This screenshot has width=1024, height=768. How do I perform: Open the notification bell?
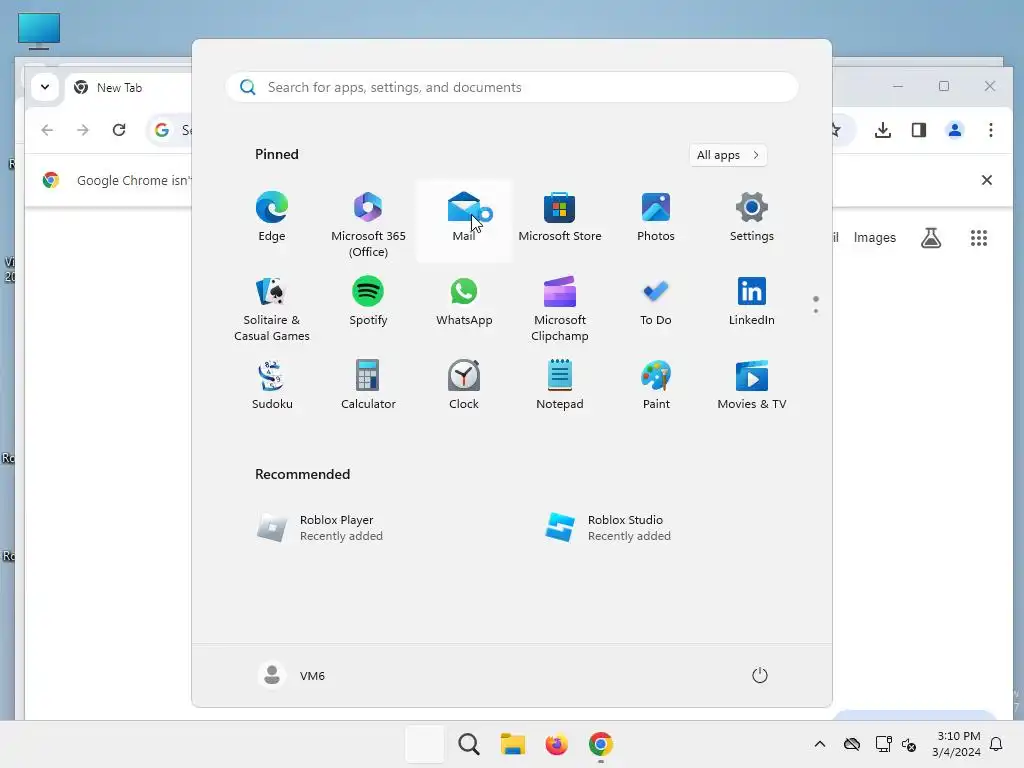click(x=996, y=744)
